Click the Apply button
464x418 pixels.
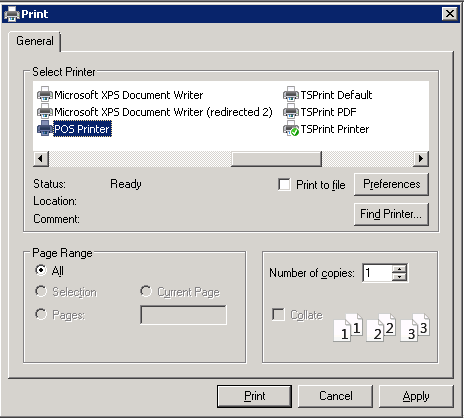click(416, 396)
